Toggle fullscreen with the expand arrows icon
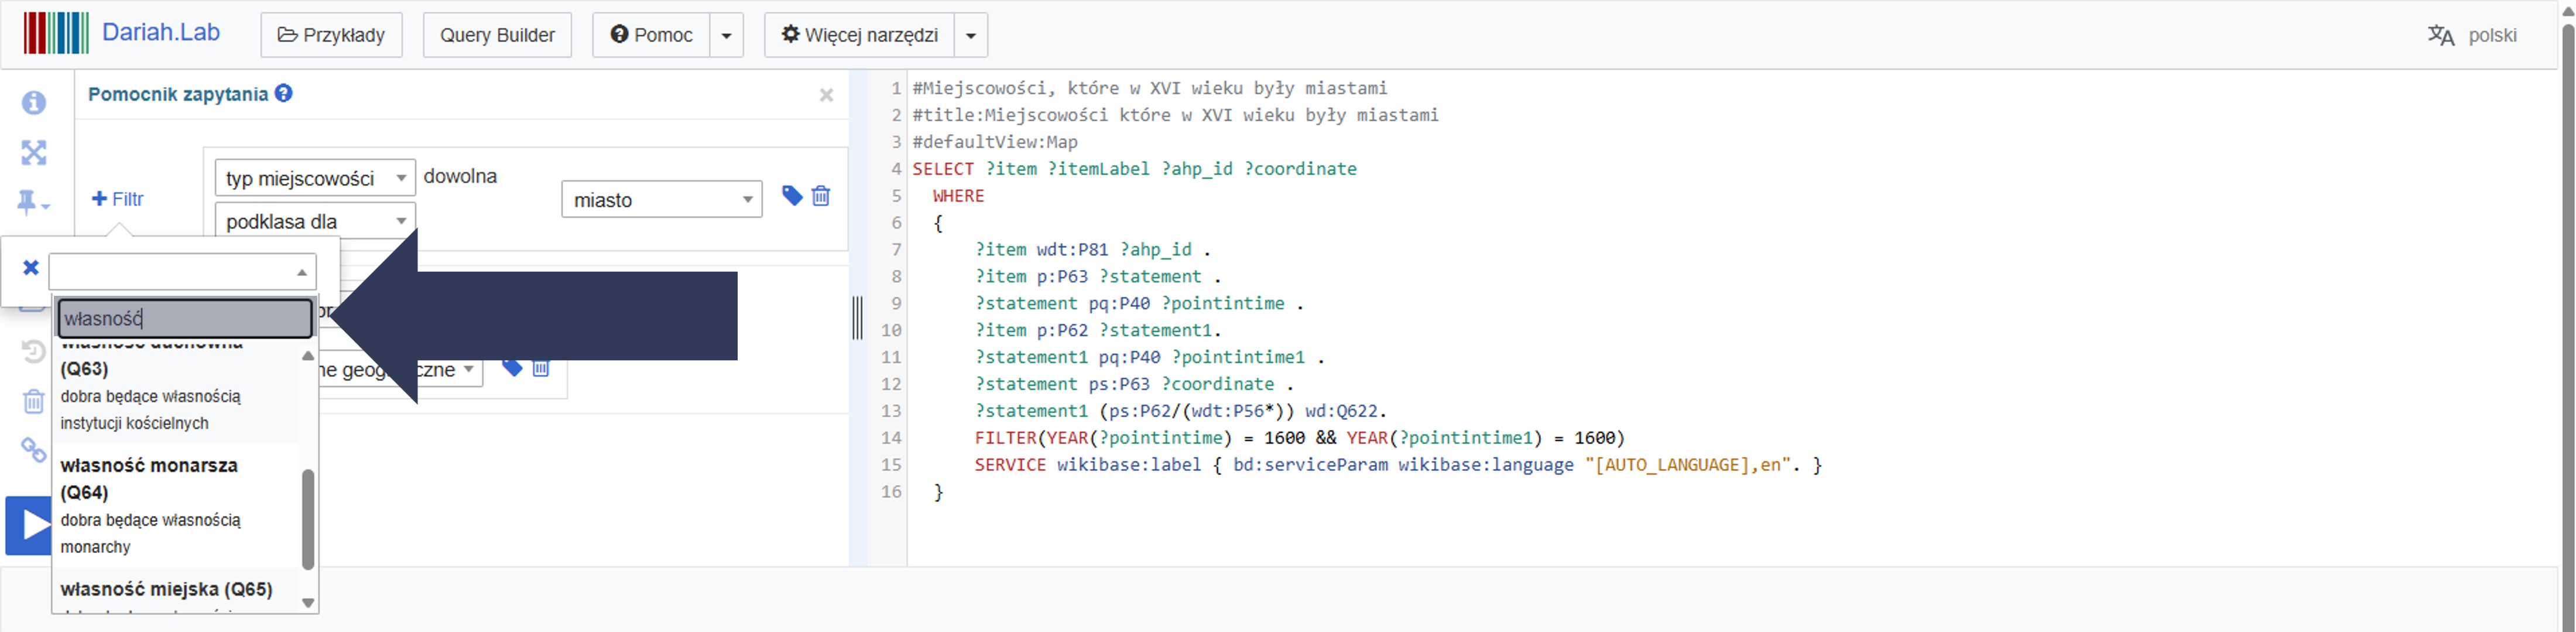2576x632 pixels. click(x=34, y=153)
